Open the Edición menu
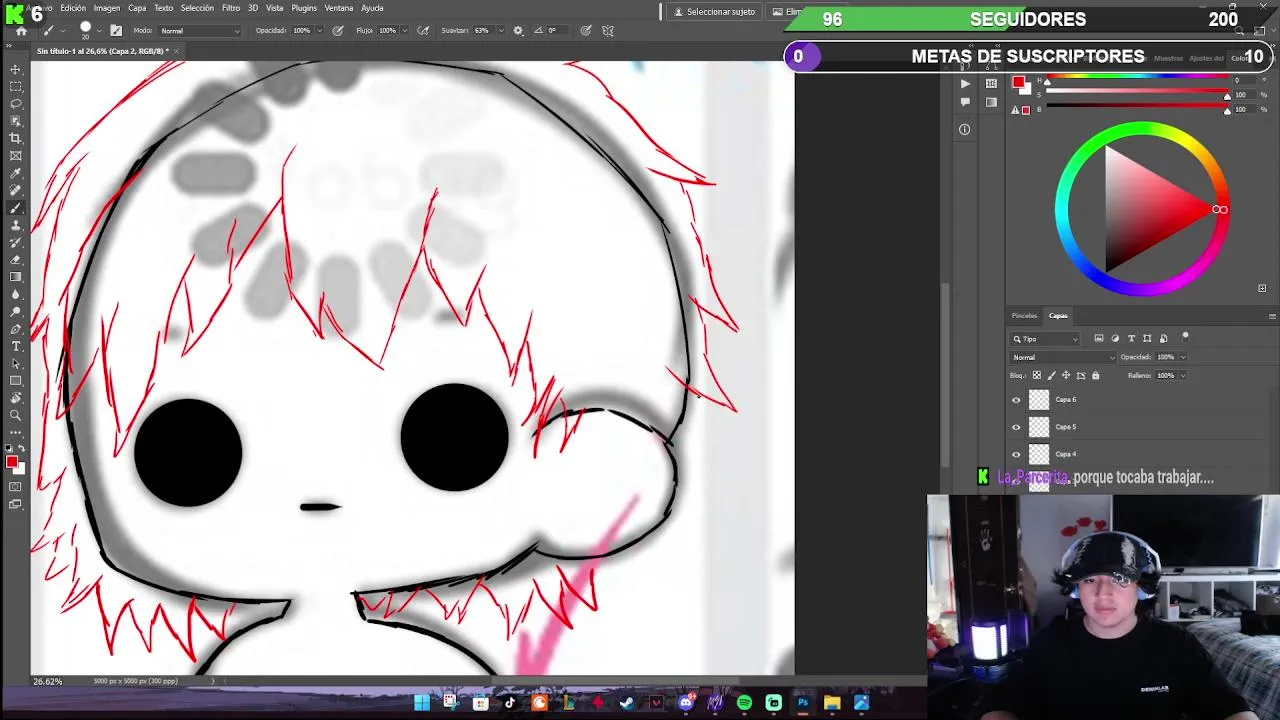 click(x=73, y=8)
